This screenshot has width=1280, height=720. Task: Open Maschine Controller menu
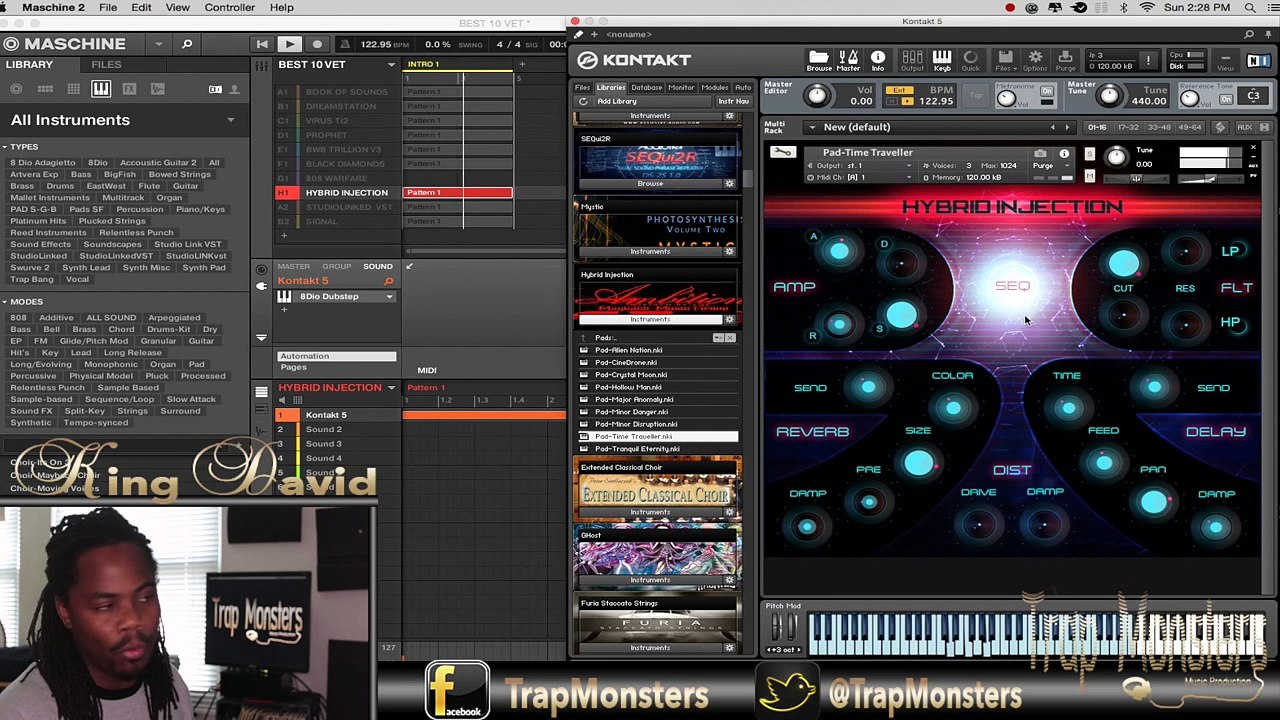point(229,7)
